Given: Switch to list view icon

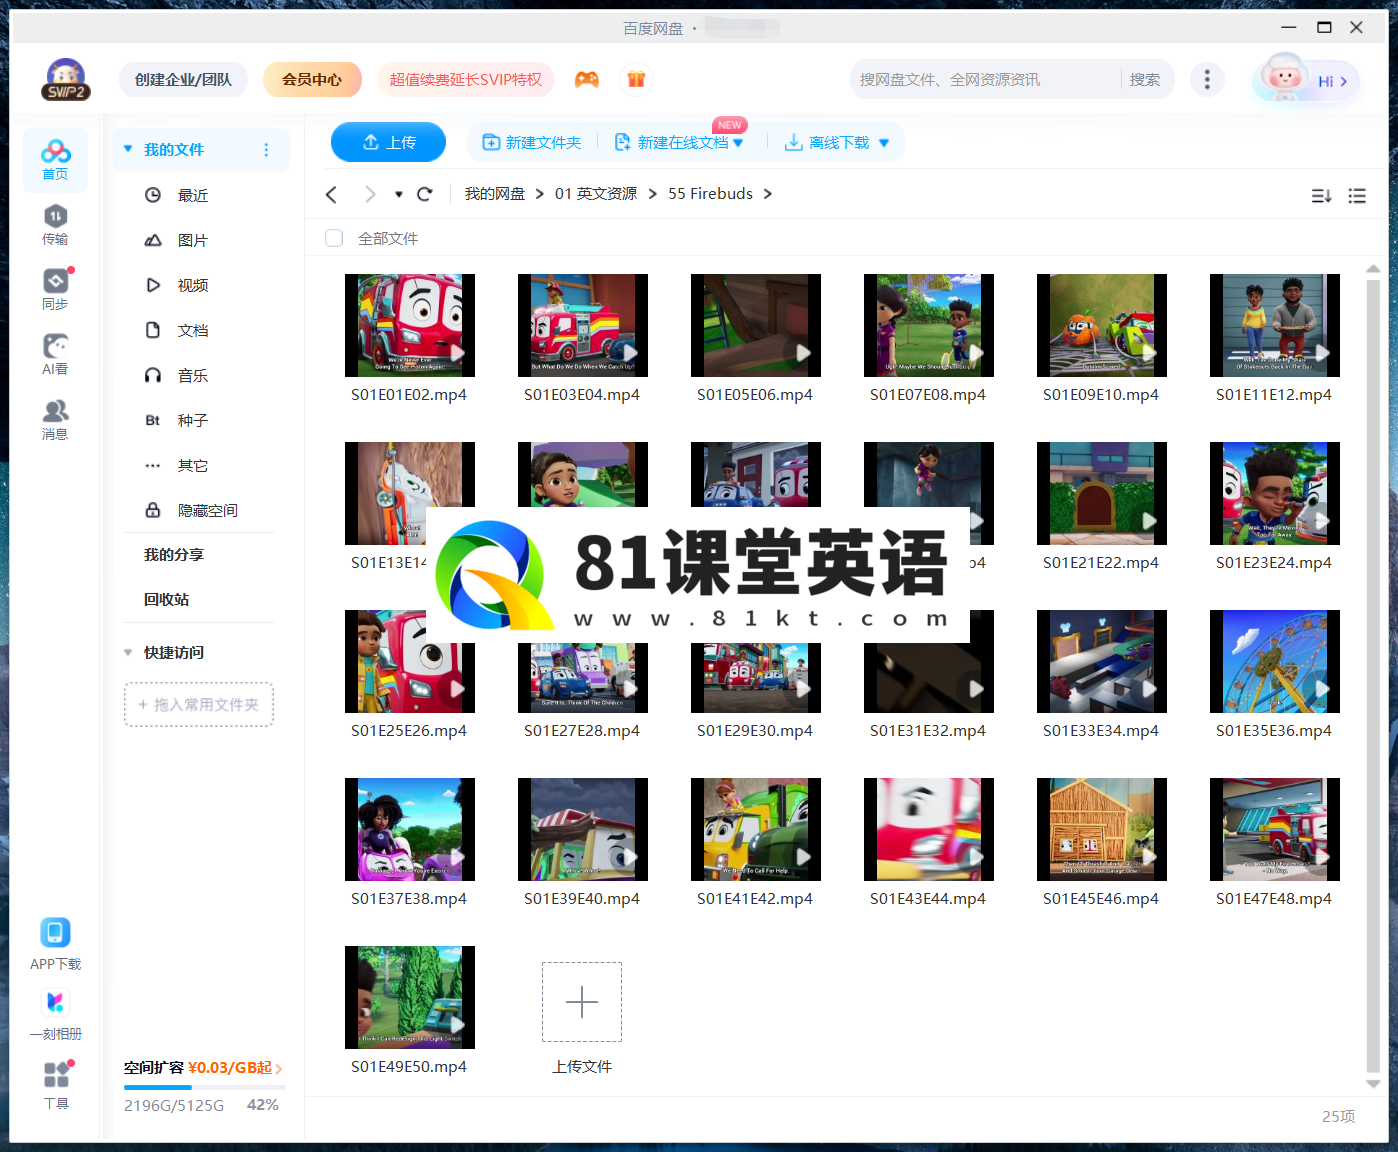Looking at the screenshot, I should pyautogui.click(x=1357, y=196).
